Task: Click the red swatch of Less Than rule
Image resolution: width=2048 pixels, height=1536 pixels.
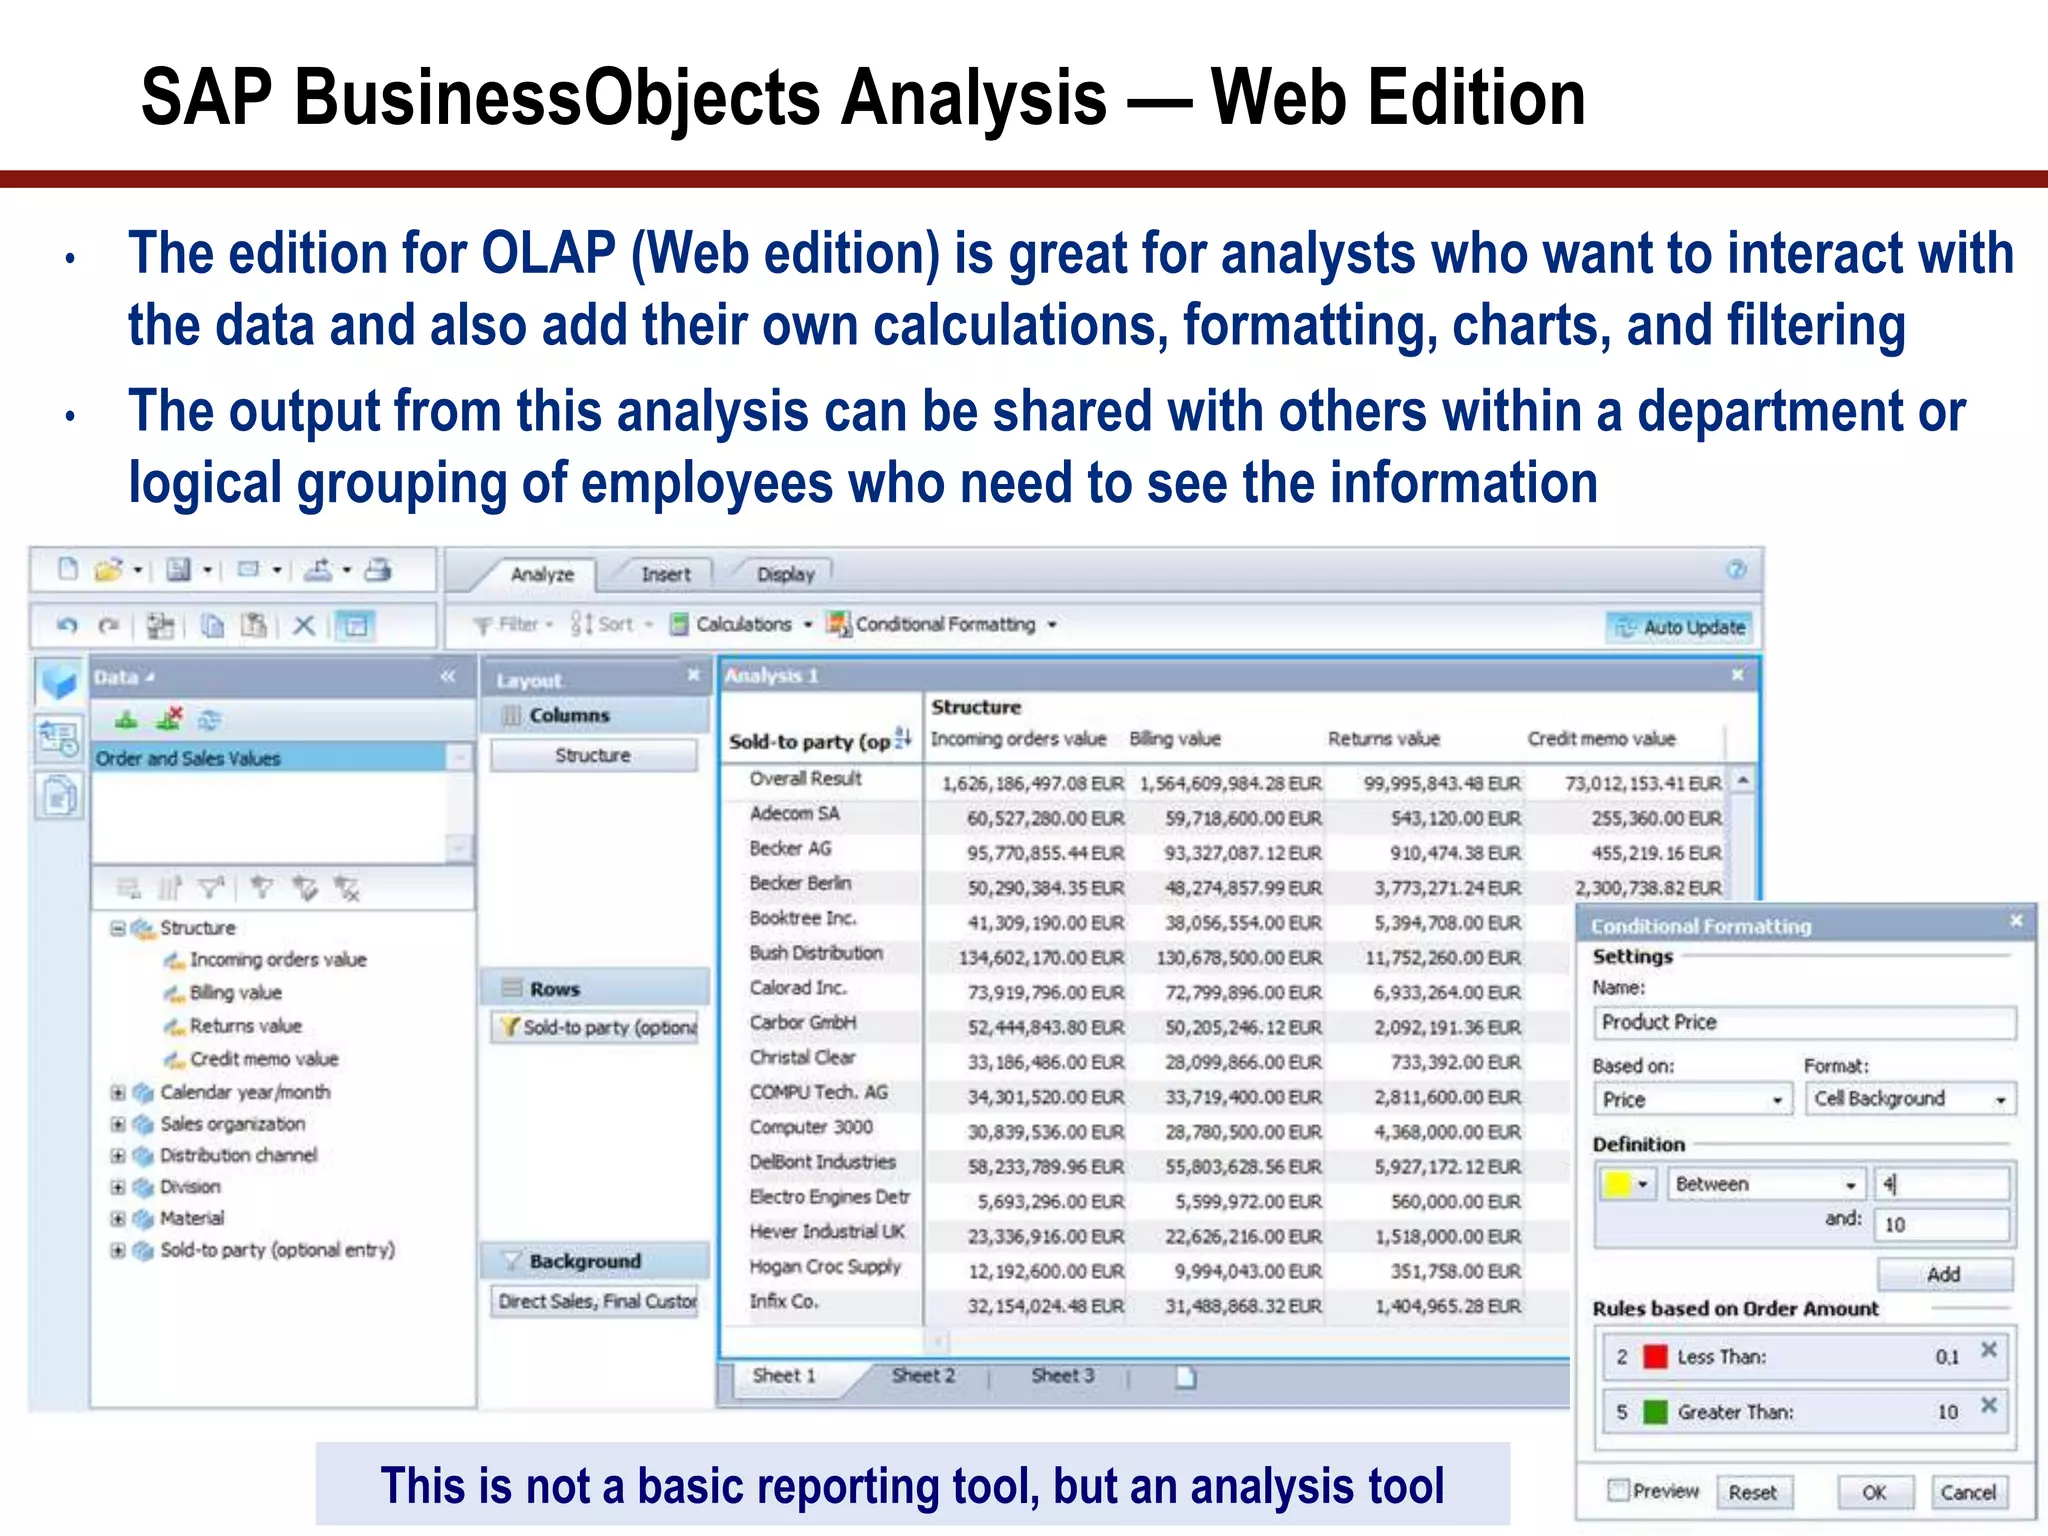Action: 1656,1357
